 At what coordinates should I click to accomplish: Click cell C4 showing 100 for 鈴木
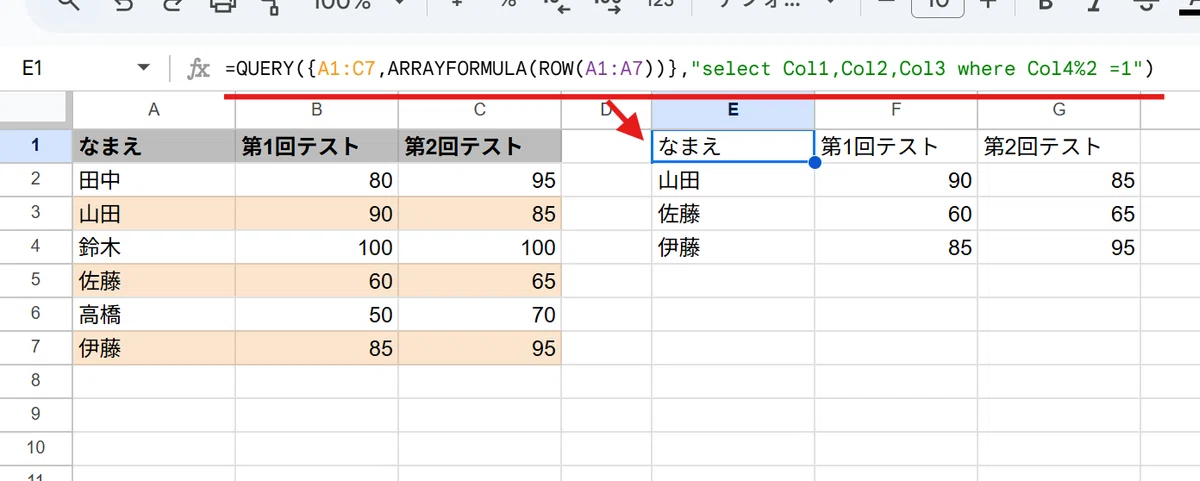click(x=479, y=247)
